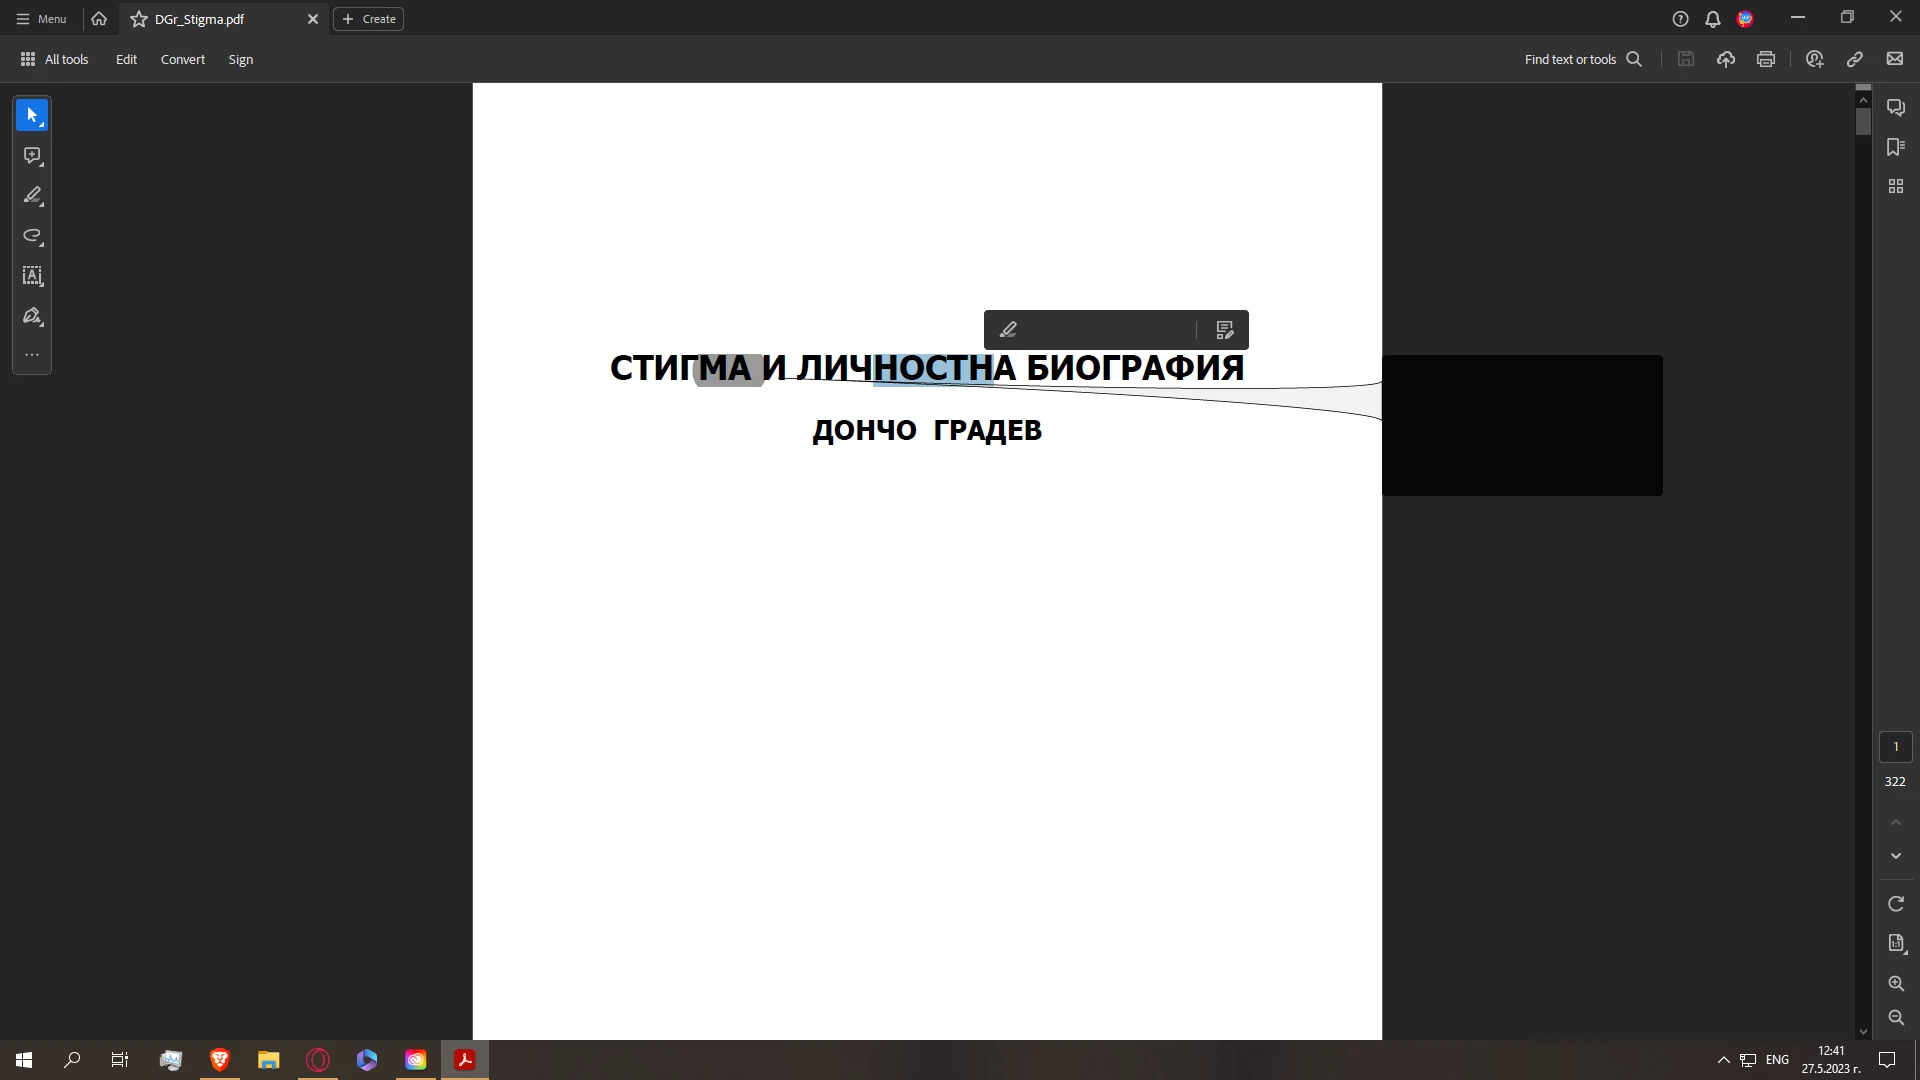Screen dimensions: 1920x1080
Task: Open the Edit menu
Action: coord(126,60)
